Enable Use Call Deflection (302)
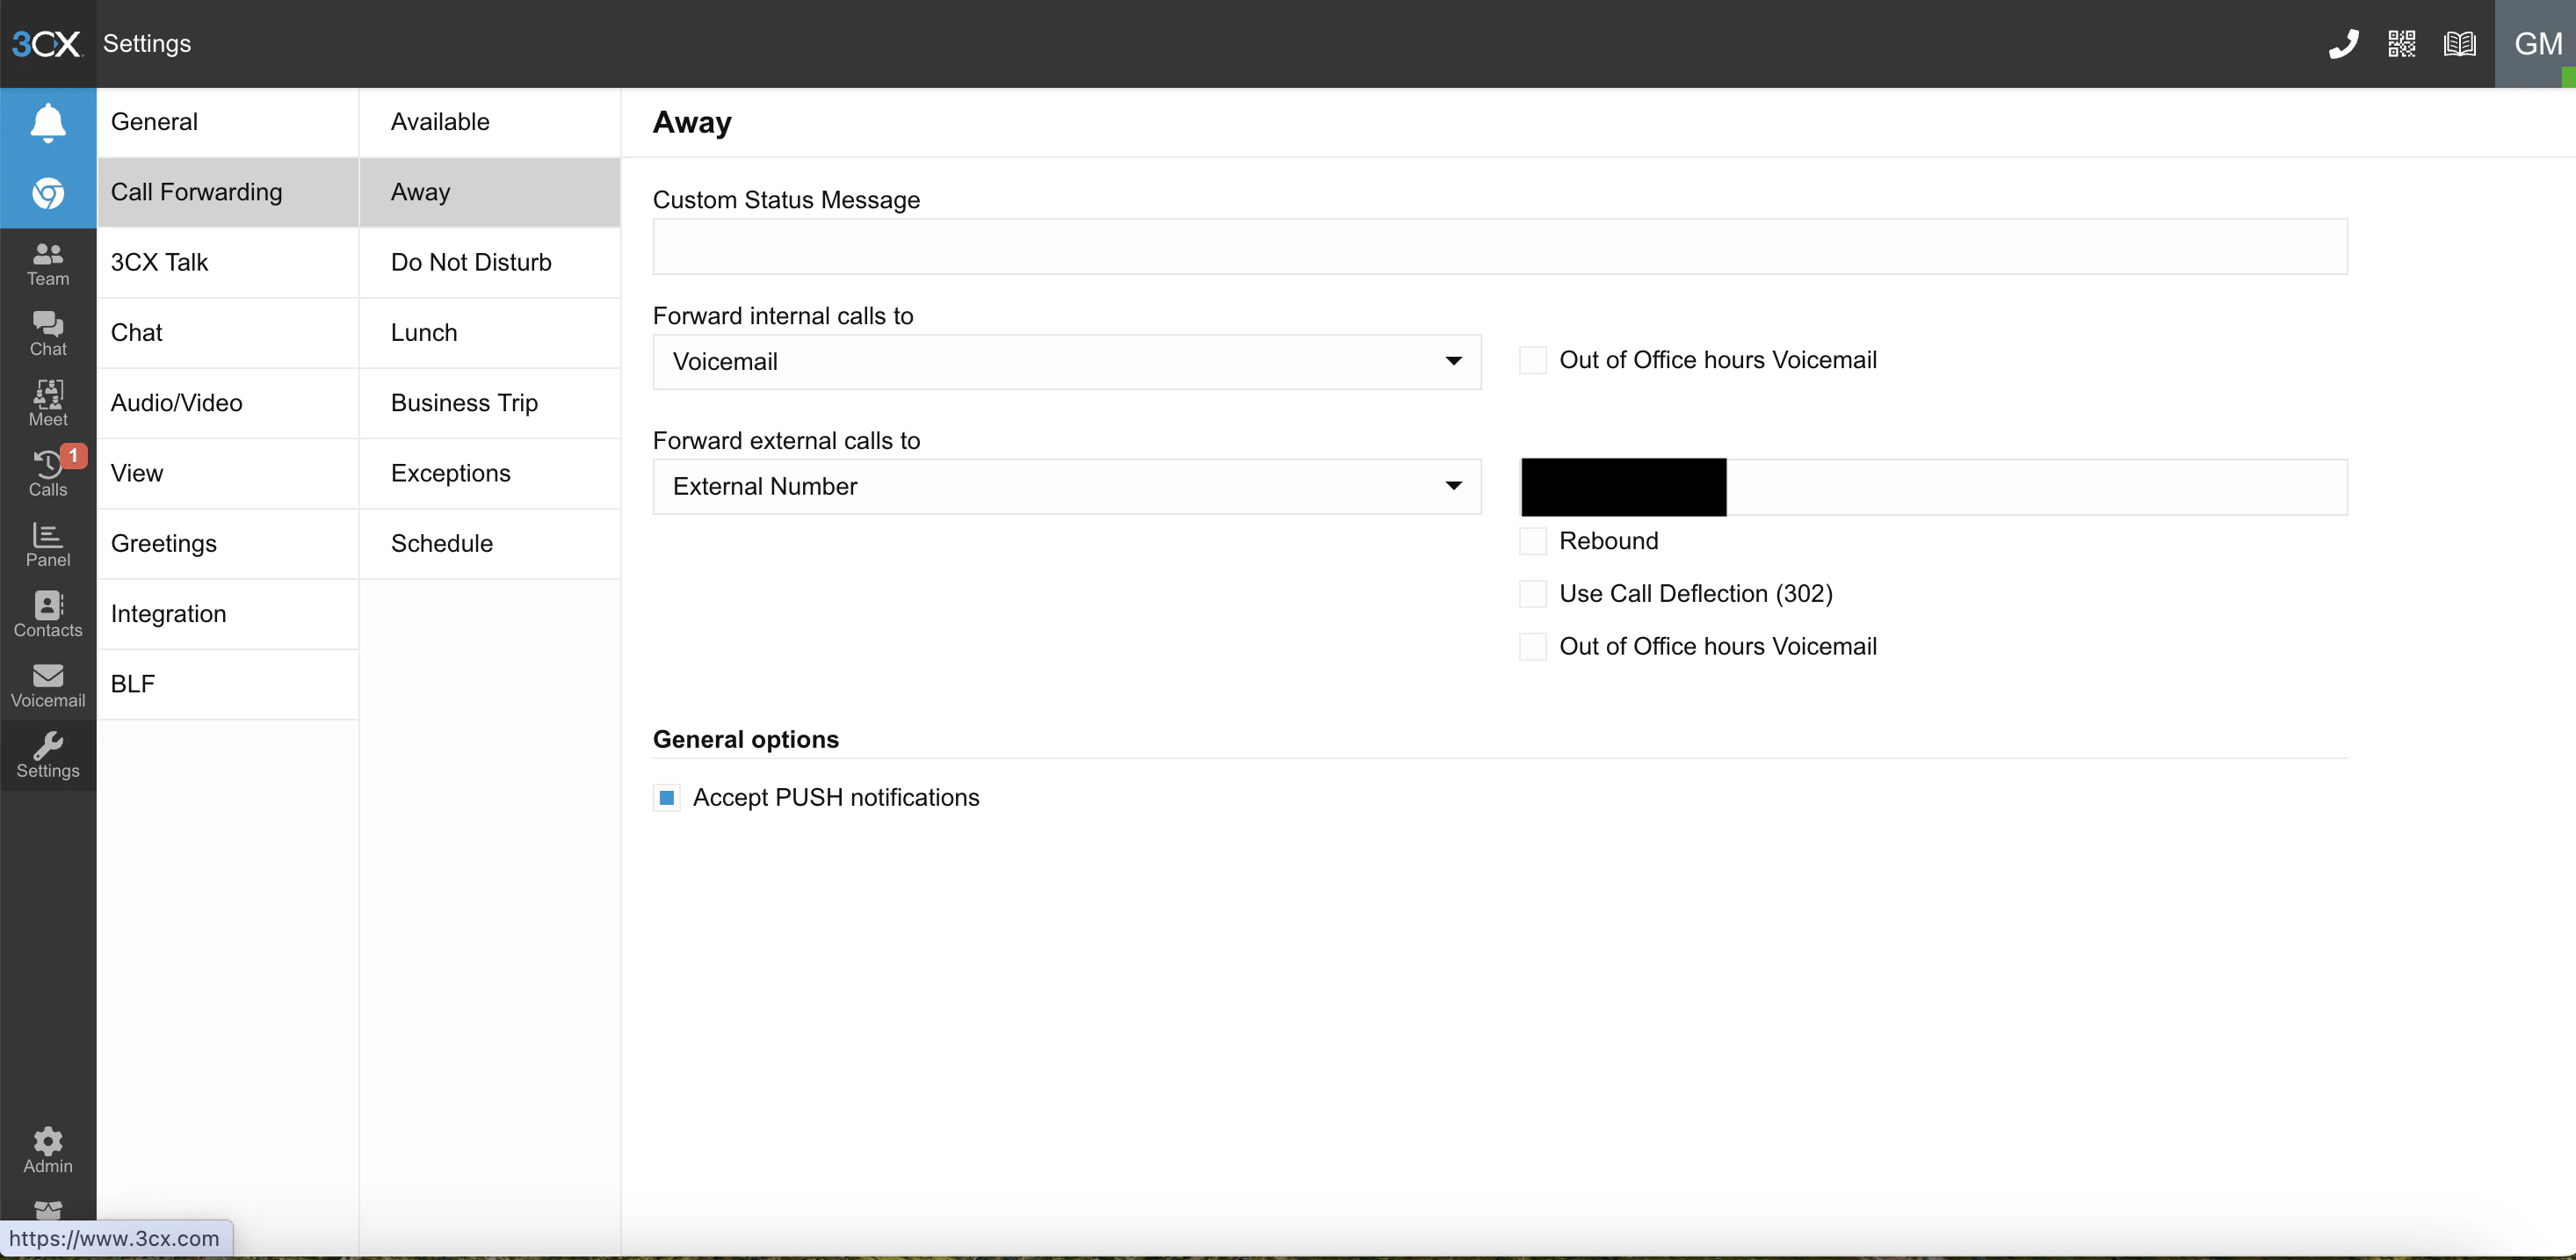Viewport: 2576px width, 1260px height. pyautogui.click(x=1533, y=594)
